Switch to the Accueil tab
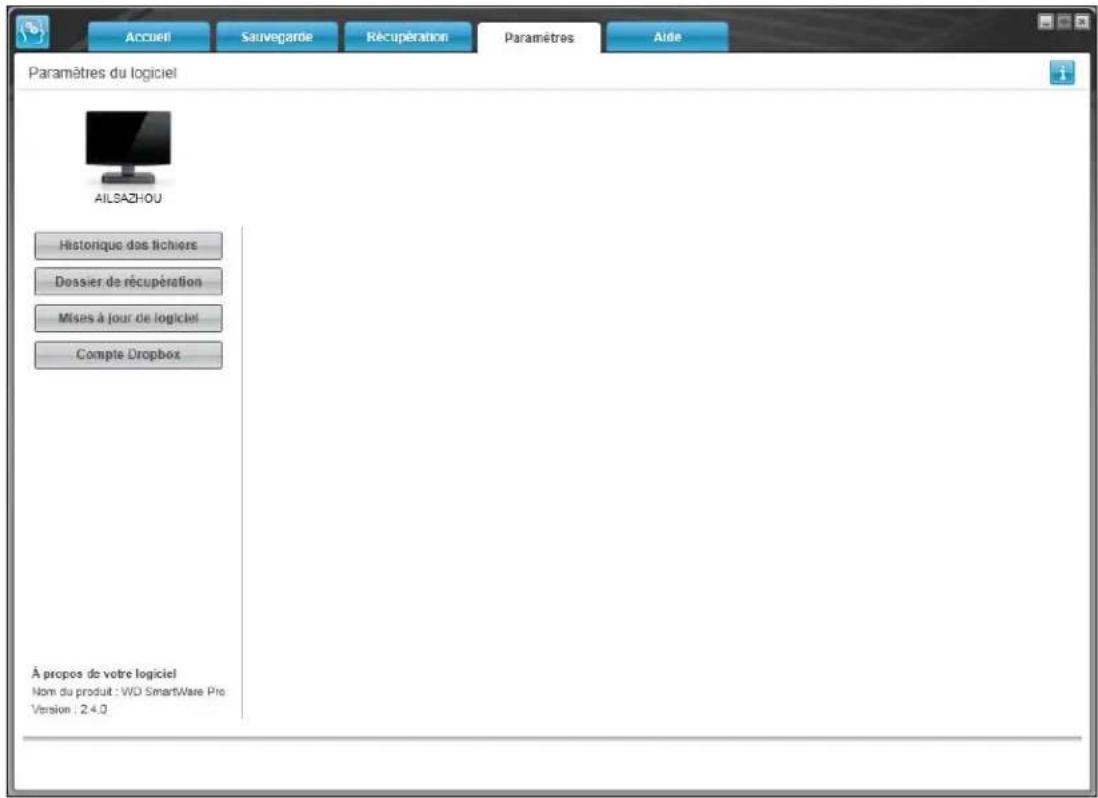 pos(148,37)
